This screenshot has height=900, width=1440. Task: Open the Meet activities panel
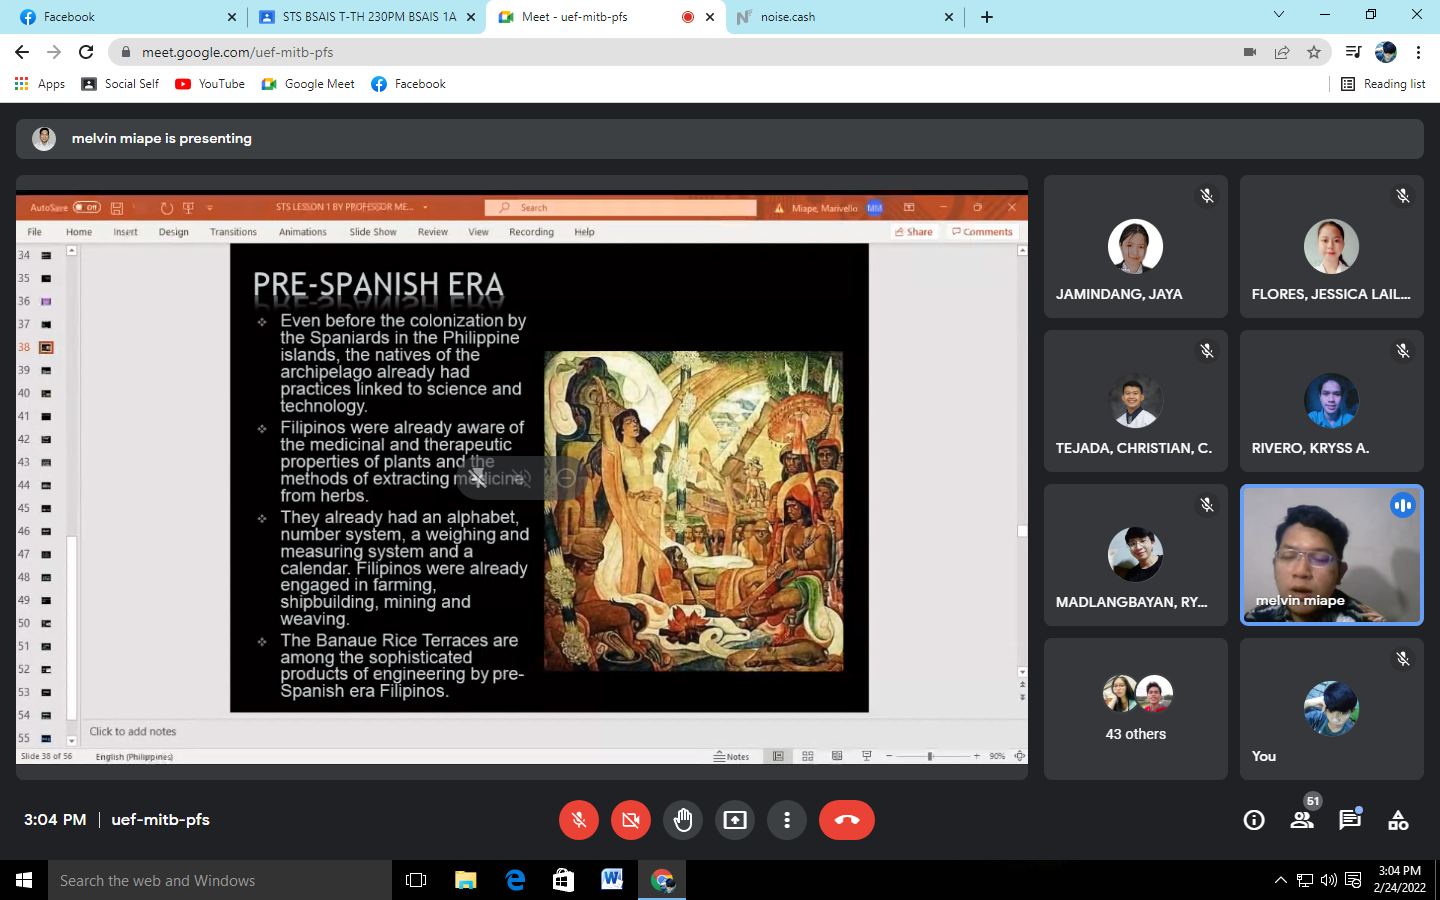[1398, 820]
